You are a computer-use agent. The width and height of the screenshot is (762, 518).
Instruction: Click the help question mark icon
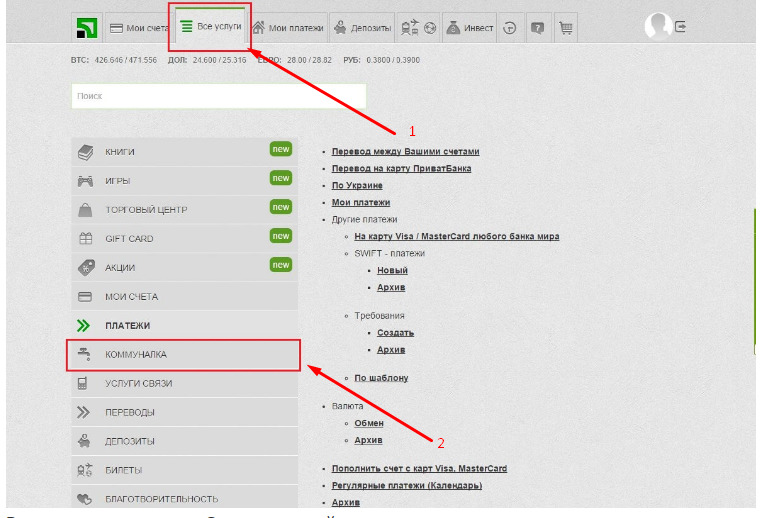pyautogui.click(x=538, y=28)
